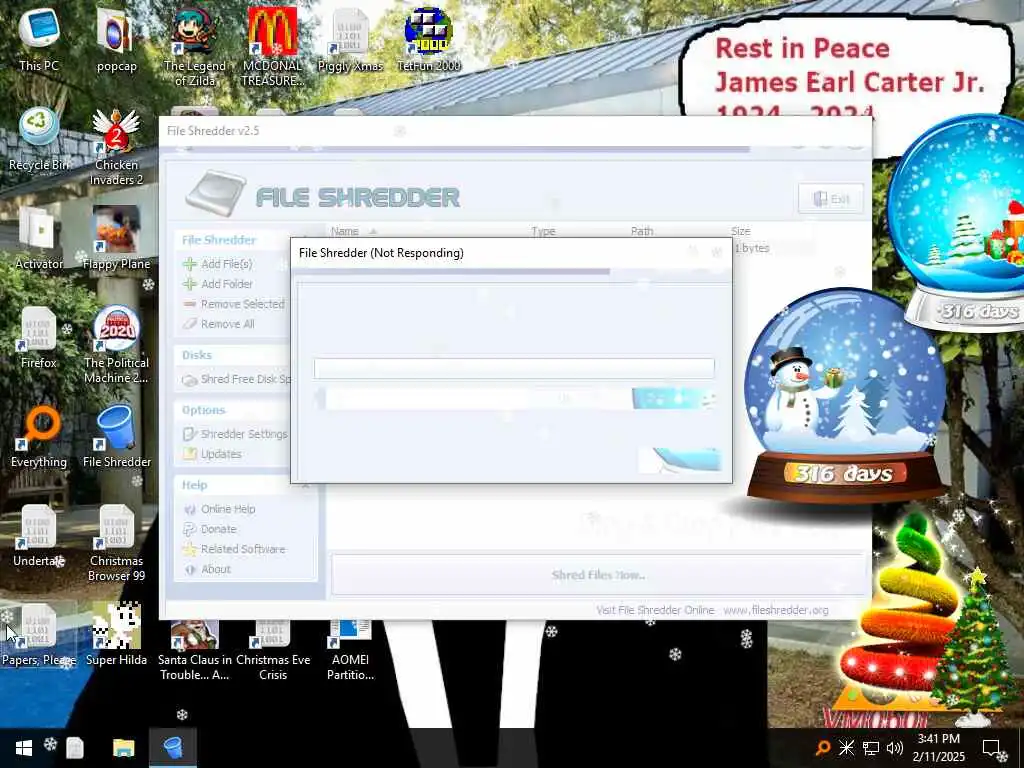This screenshot has width=1024, height=768.
Task: Click File Shredder (Not Responding) title bar
Action: click(x=511, y=253)
